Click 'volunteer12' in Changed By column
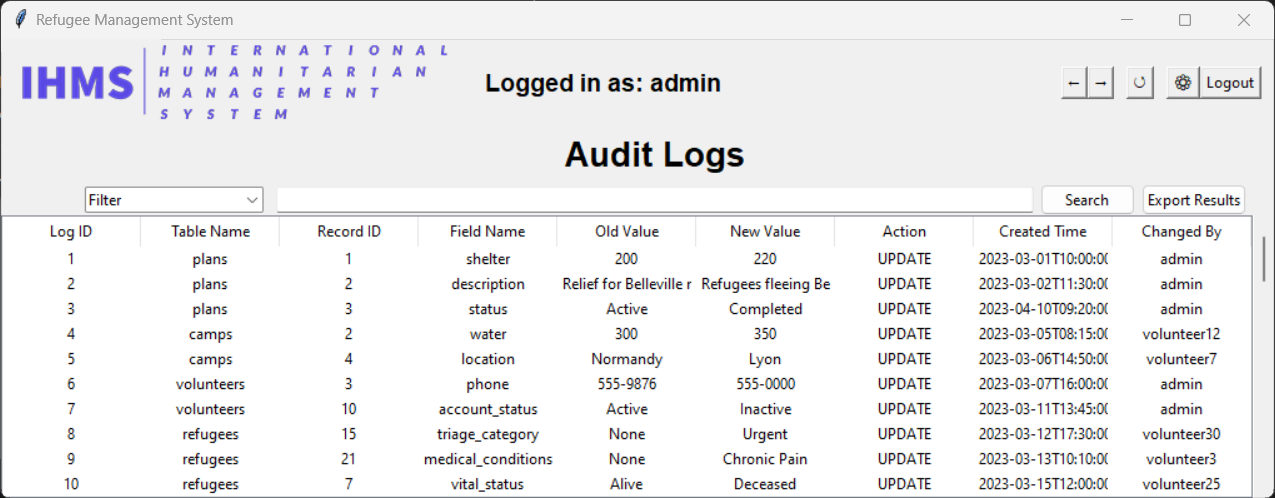Screen dimensions: 1275x498 pyautogui.click(x=1181, y=334)
